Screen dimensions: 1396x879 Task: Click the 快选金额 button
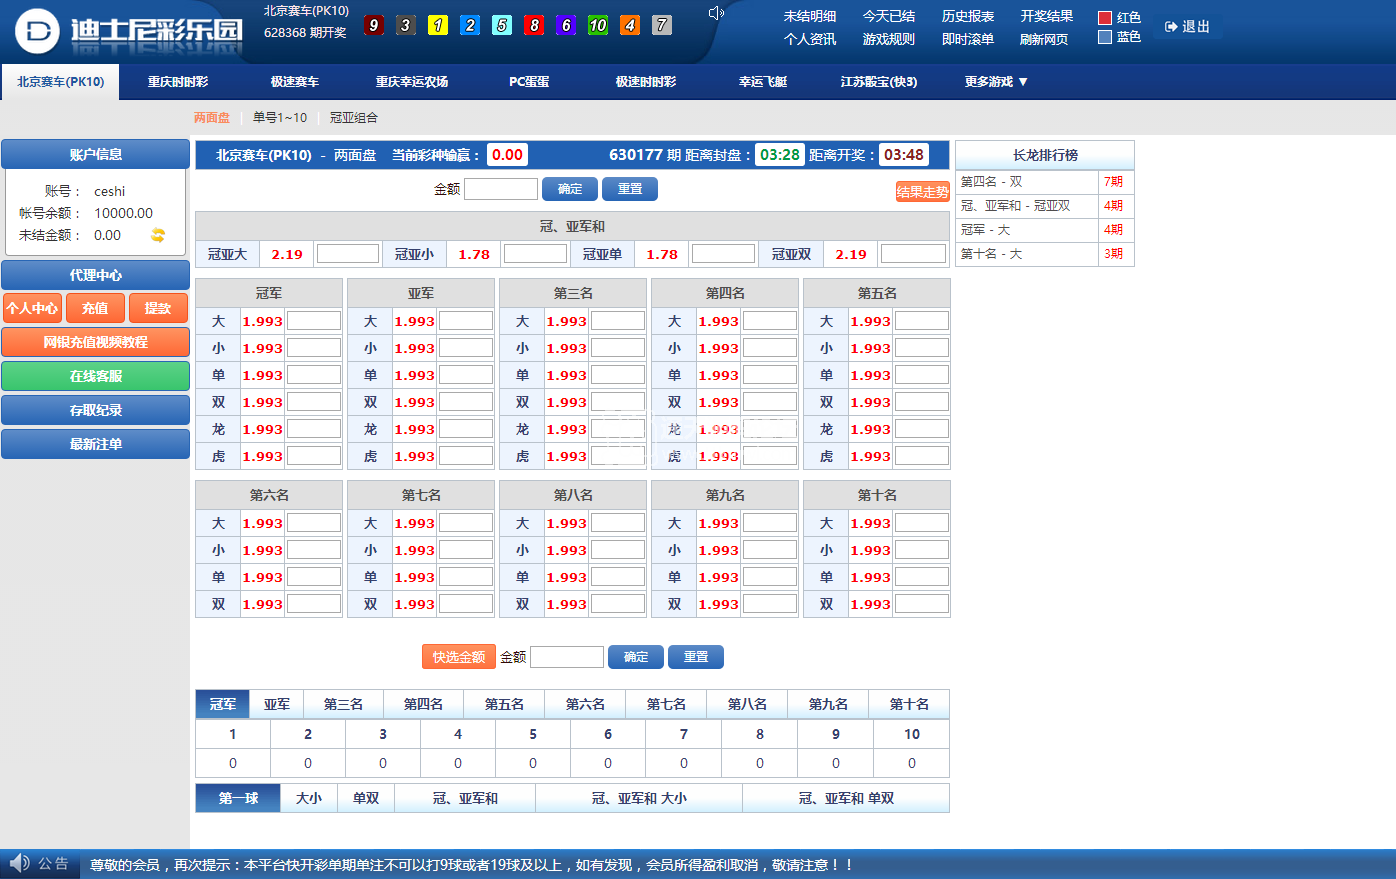(x=459, y=657)
